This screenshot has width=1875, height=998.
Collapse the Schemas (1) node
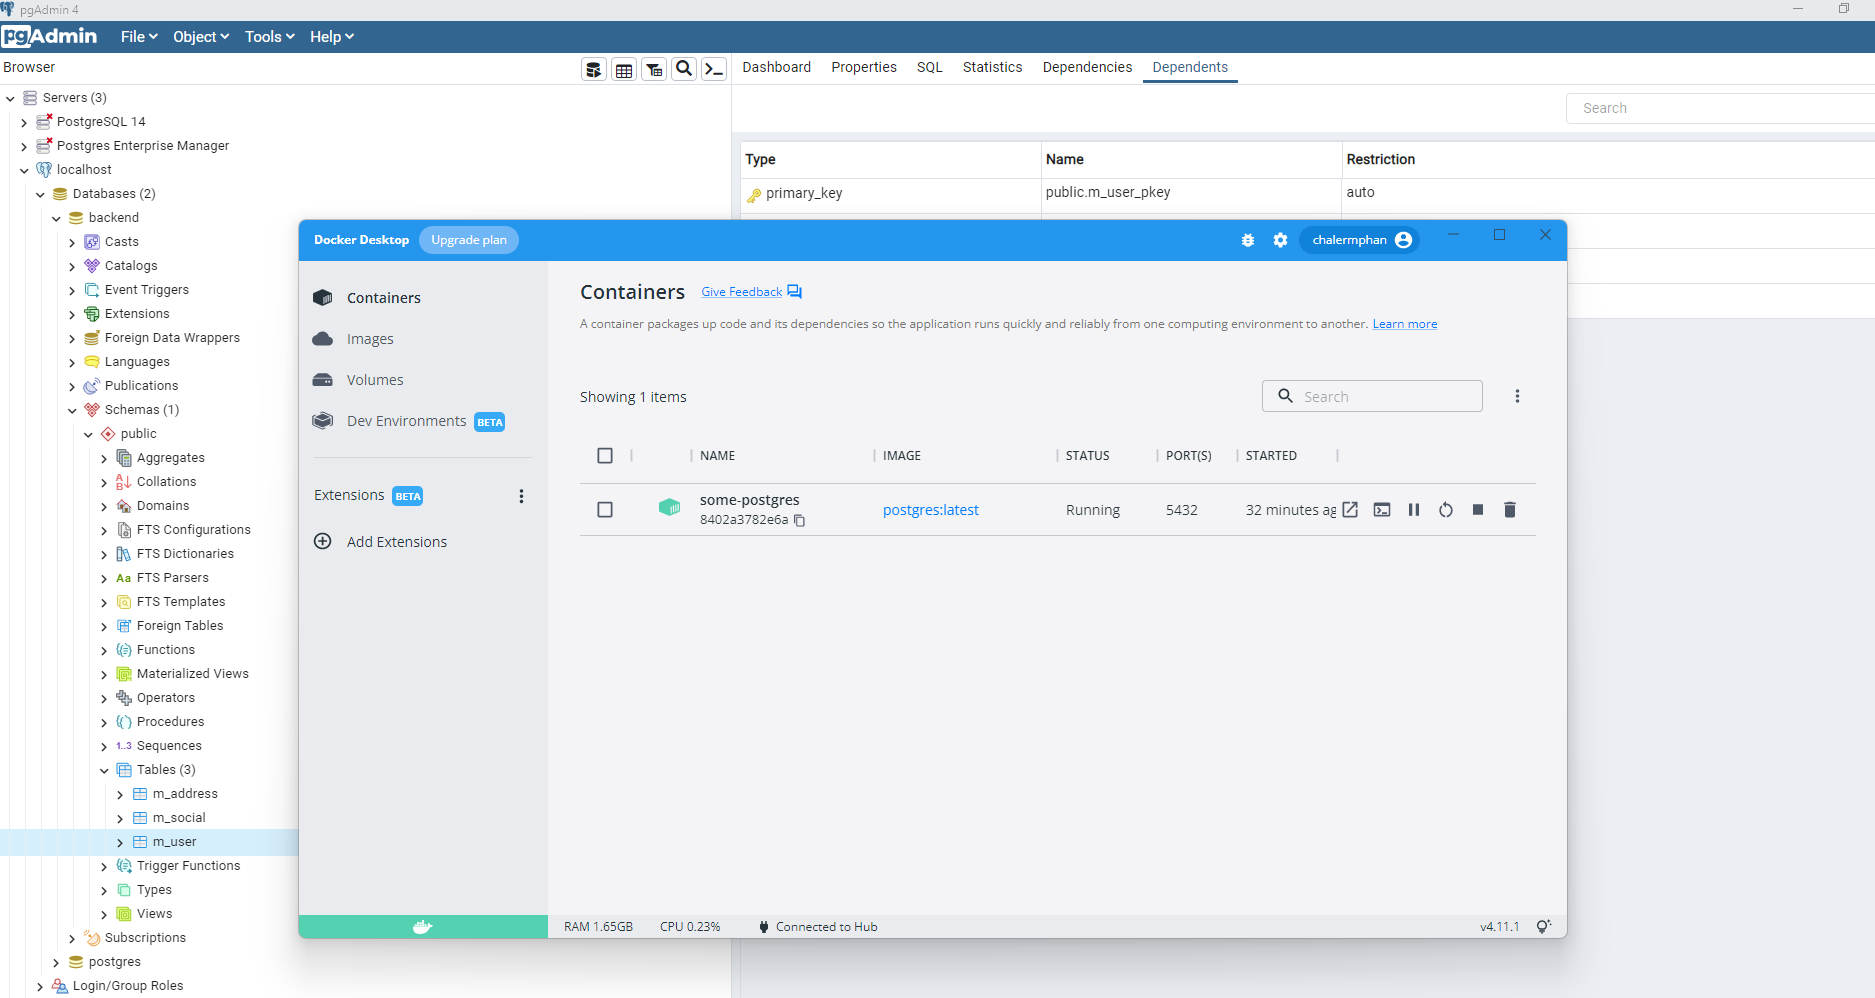click(x=72, y=410)
